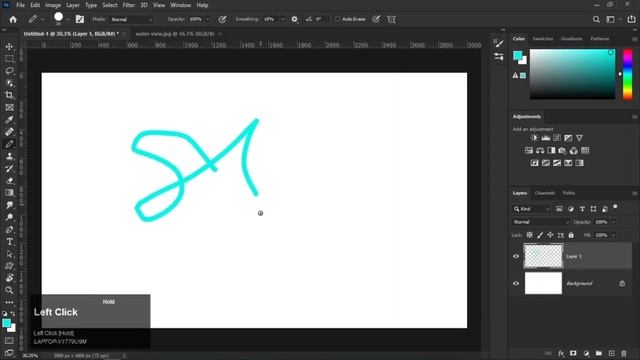Screen dimensions: 640x360
Task: Toggle lock image pixels brush icon
Action: click(540, 235)
